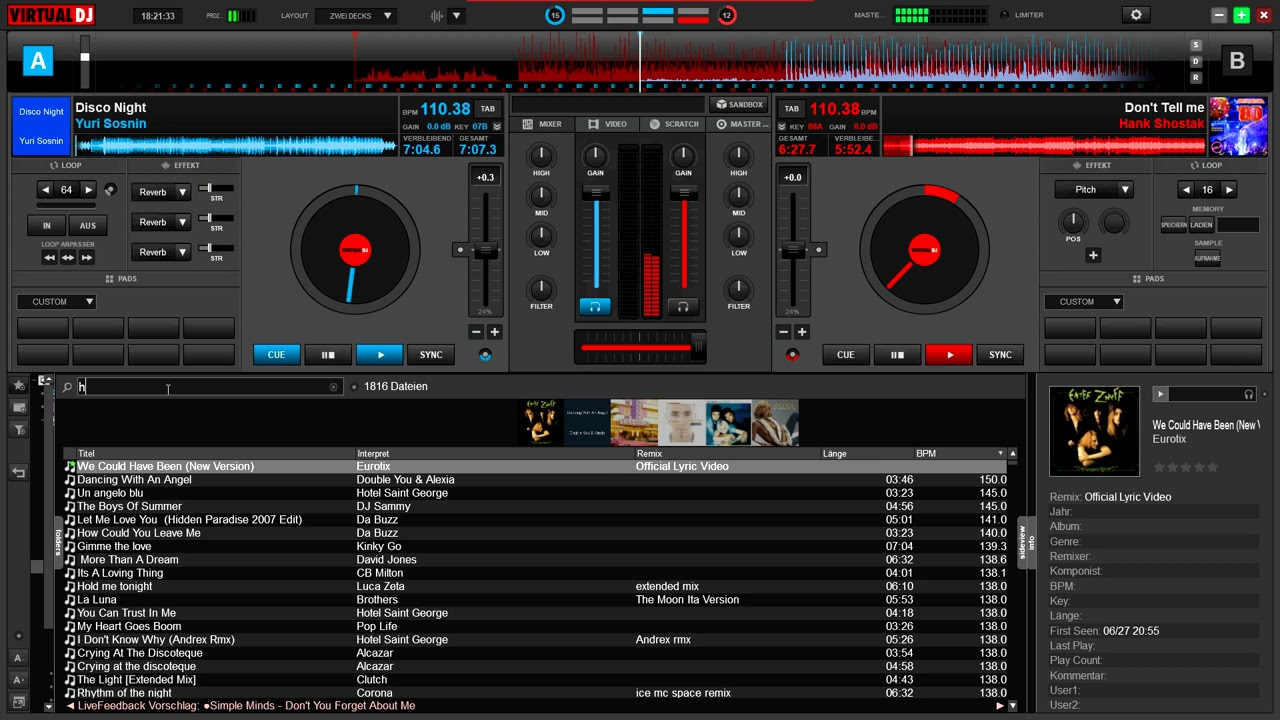The height and width of the screenshot is (720, 1280).
Task: Toggle the right deck pitch reset dot
Action: pos(819,250)
